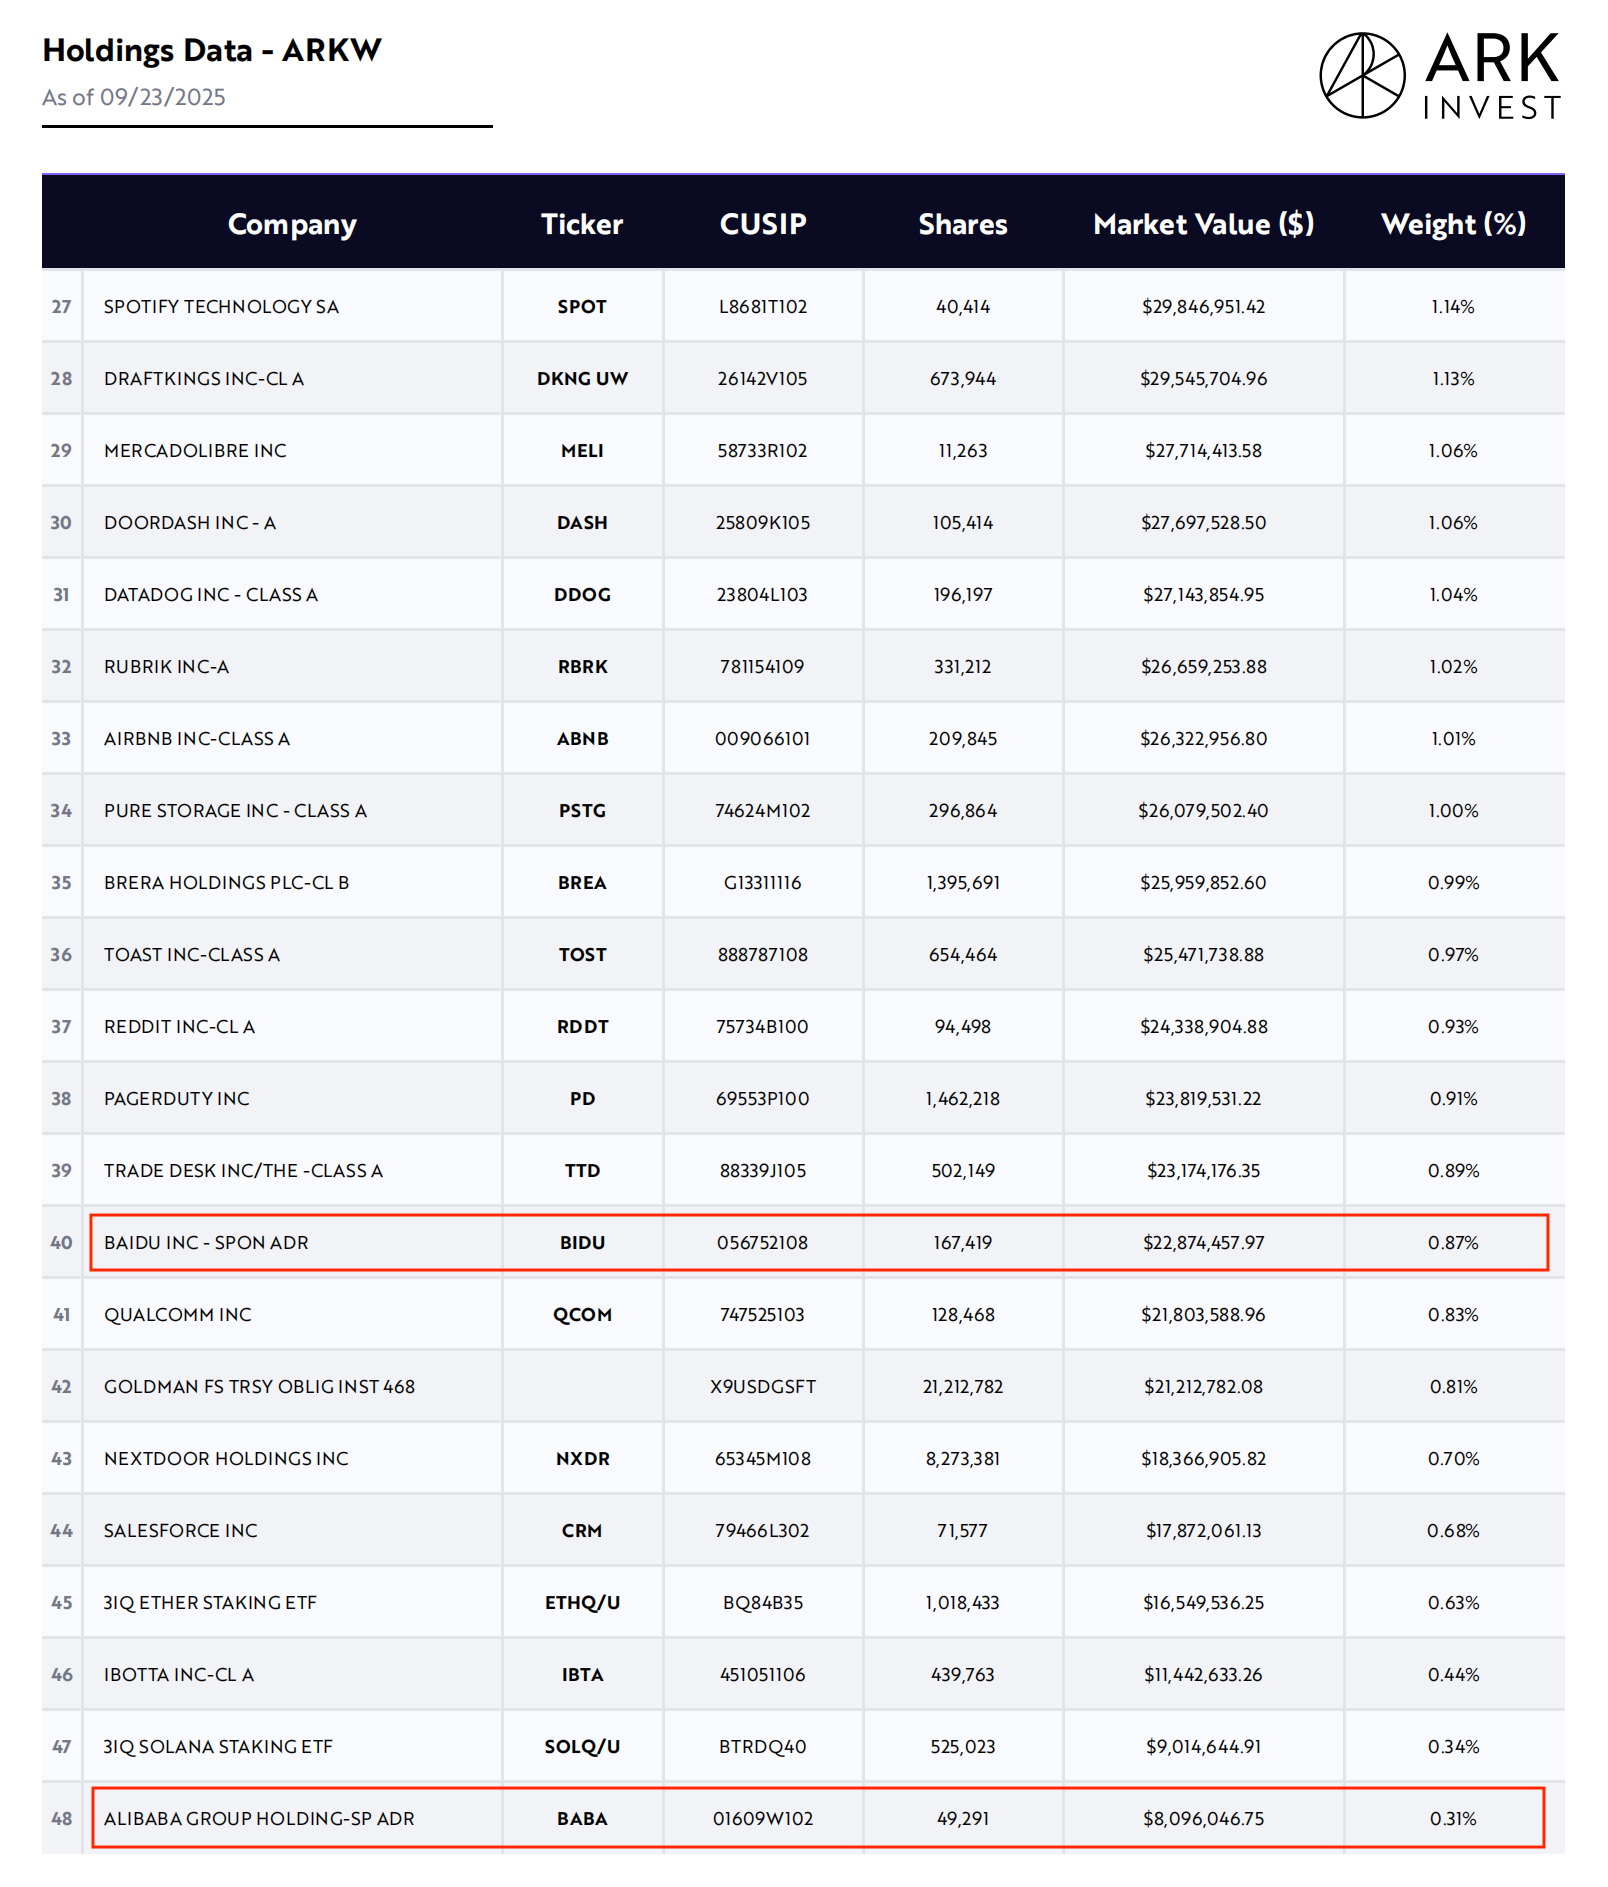Select Datadog's weight 1.04%
This screenshot has width=1608, height=1887.
click(x=1454, y=595)
